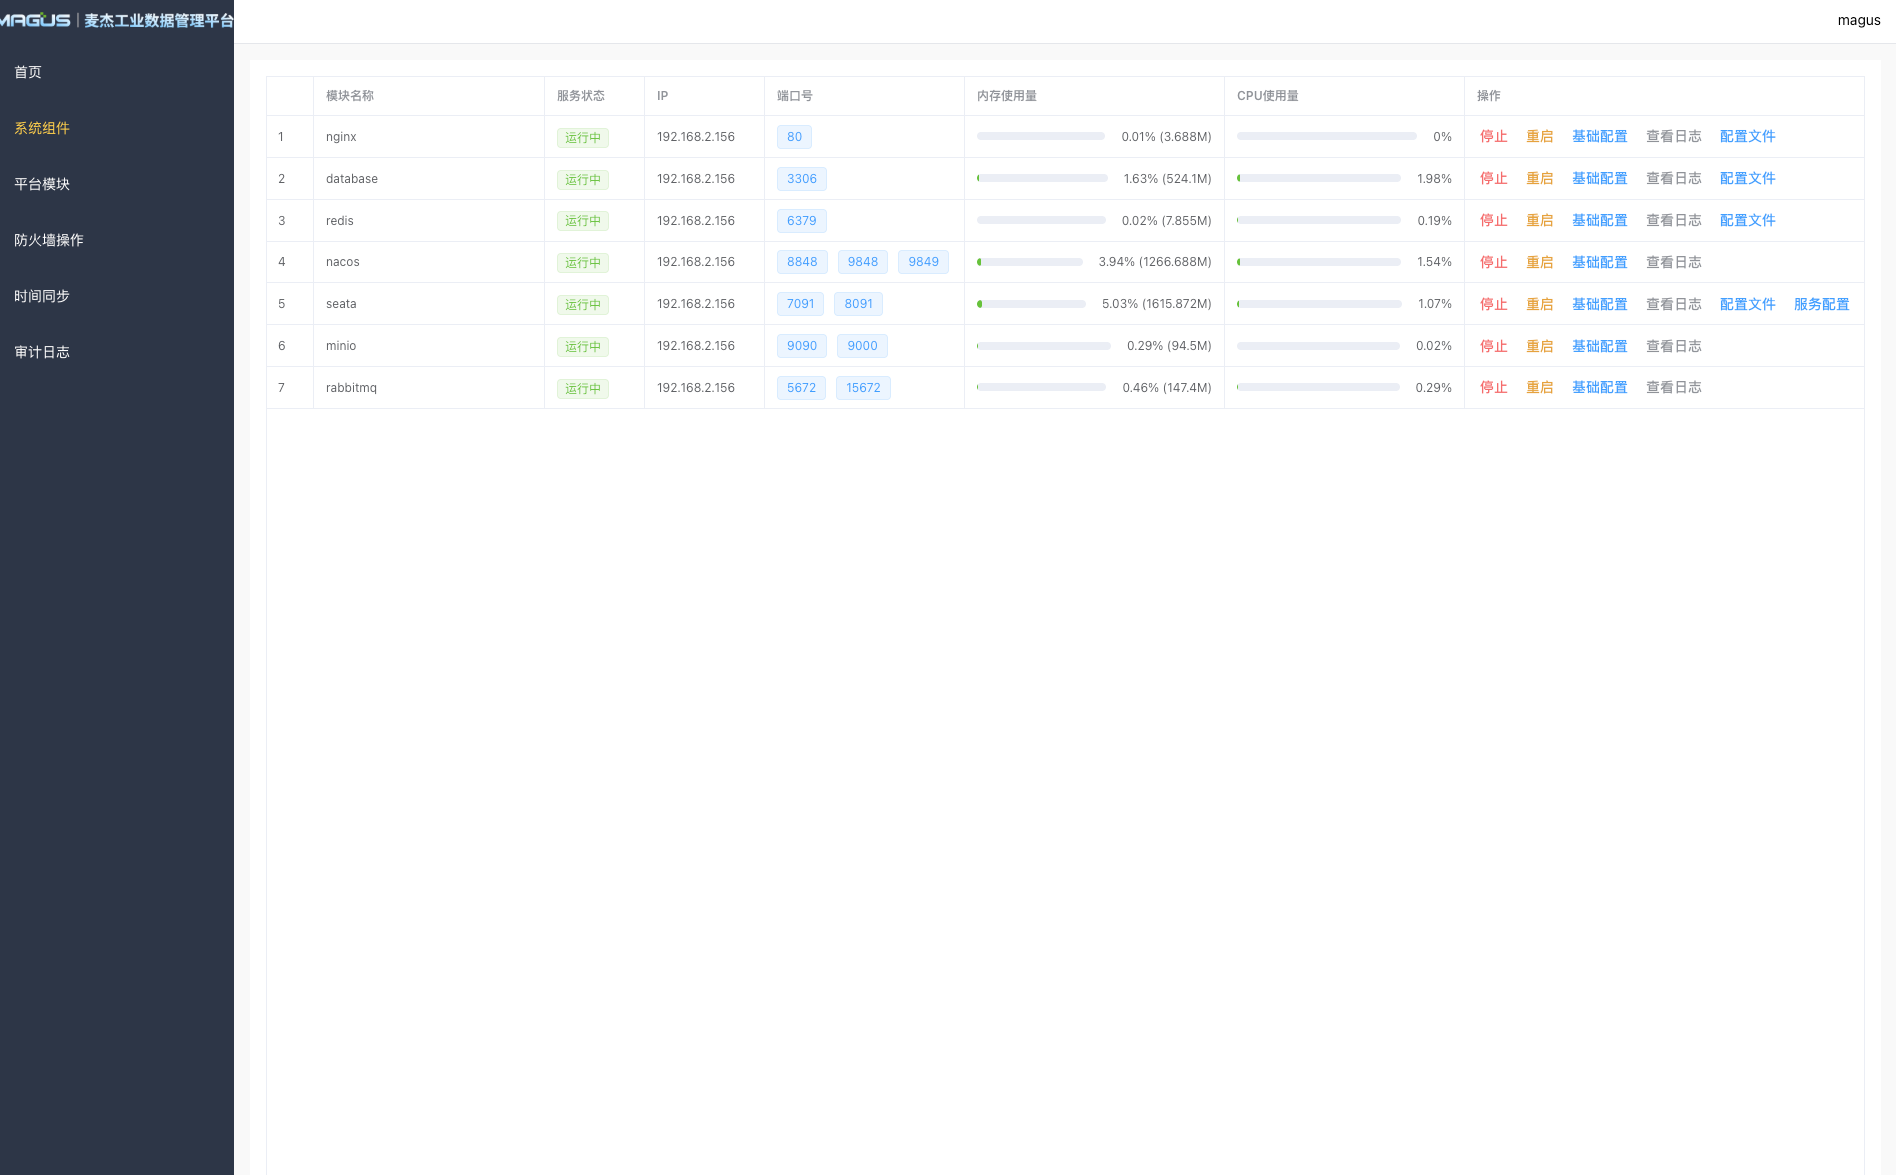This screenshot has width=1896, height=1175.
Task: Open 审计日志 in the sidebar
Action: [x=42, y=352]
